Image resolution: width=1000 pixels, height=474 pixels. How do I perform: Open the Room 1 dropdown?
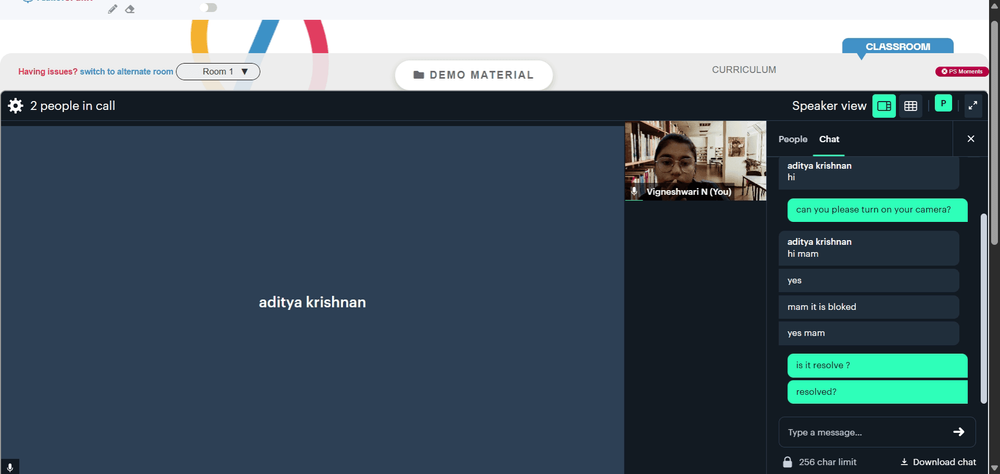(x=218, y=71)
